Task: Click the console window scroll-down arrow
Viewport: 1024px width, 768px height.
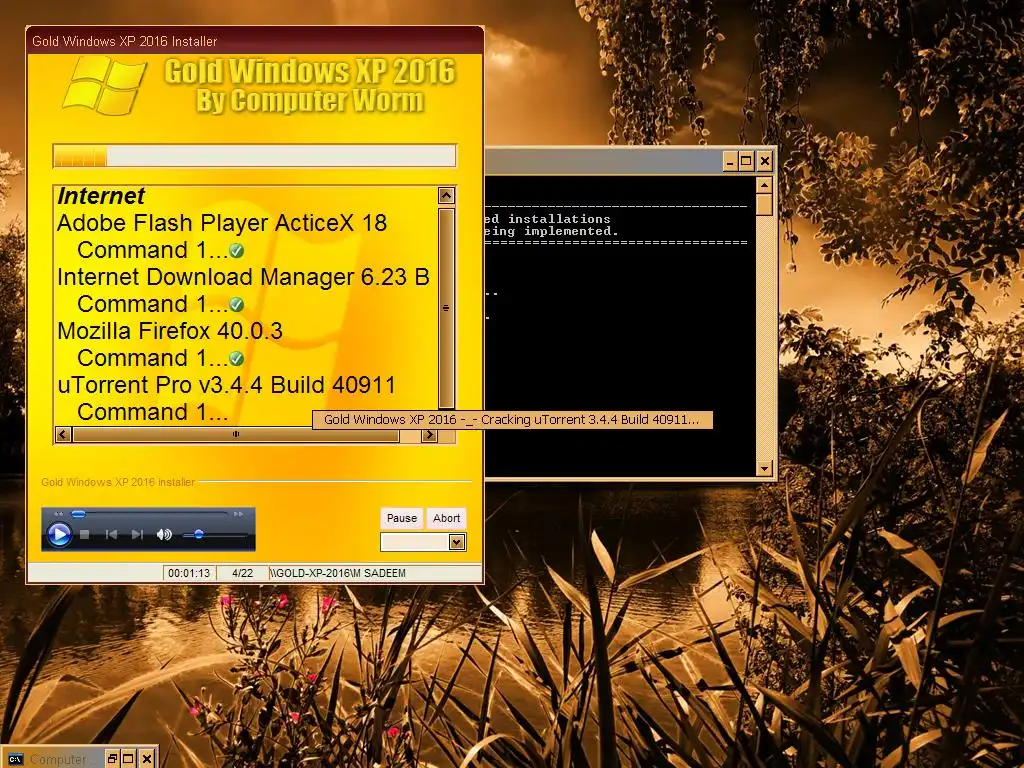Action: coord(764,468)
